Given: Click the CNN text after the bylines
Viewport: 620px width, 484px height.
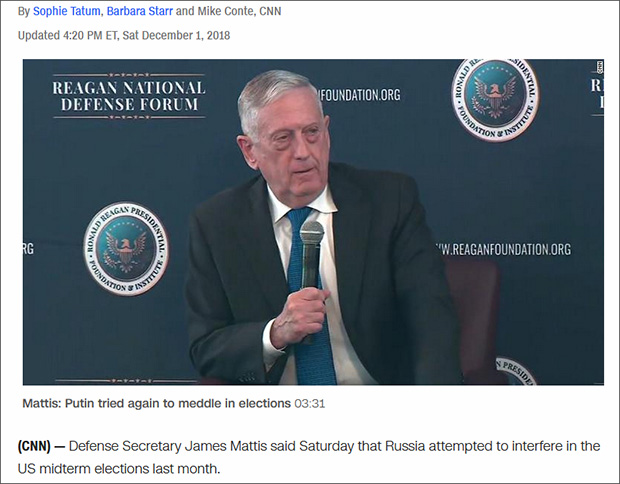Looking at the screenshot, I should click(270, 11).
